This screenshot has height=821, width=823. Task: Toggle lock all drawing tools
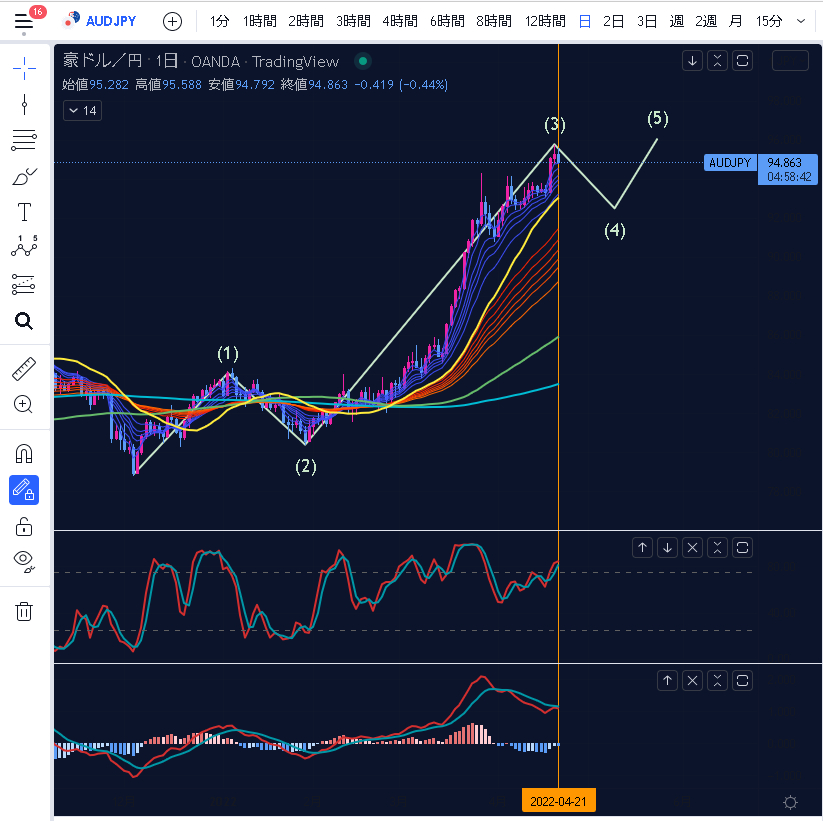24,527
